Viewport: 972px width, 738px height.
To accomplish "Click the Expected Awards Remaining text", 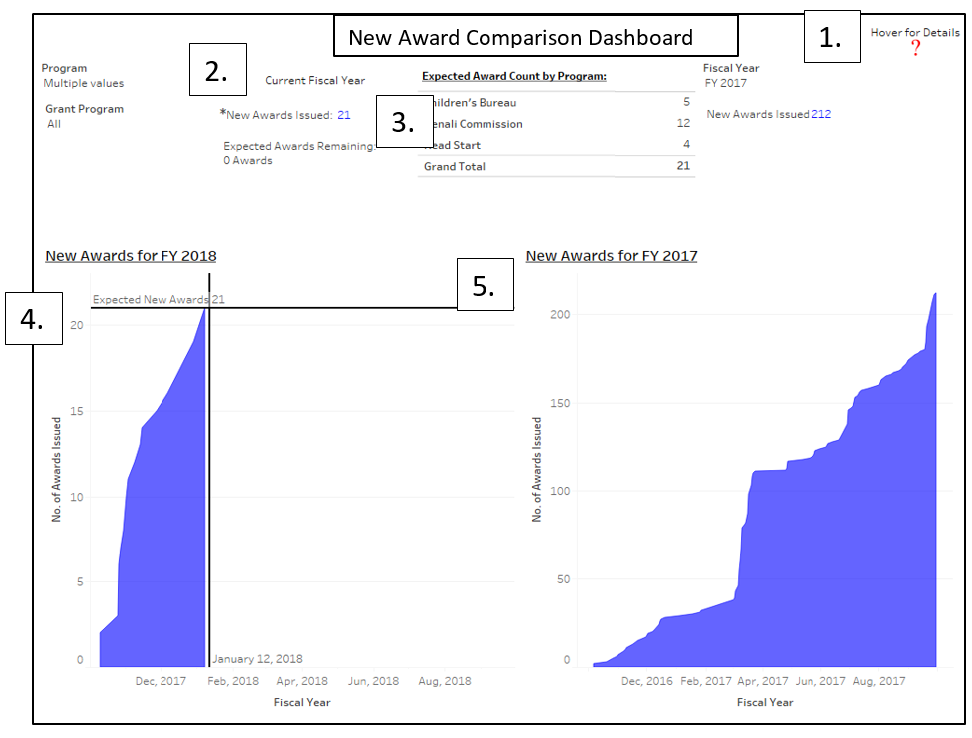I will [x=298, y=146].
